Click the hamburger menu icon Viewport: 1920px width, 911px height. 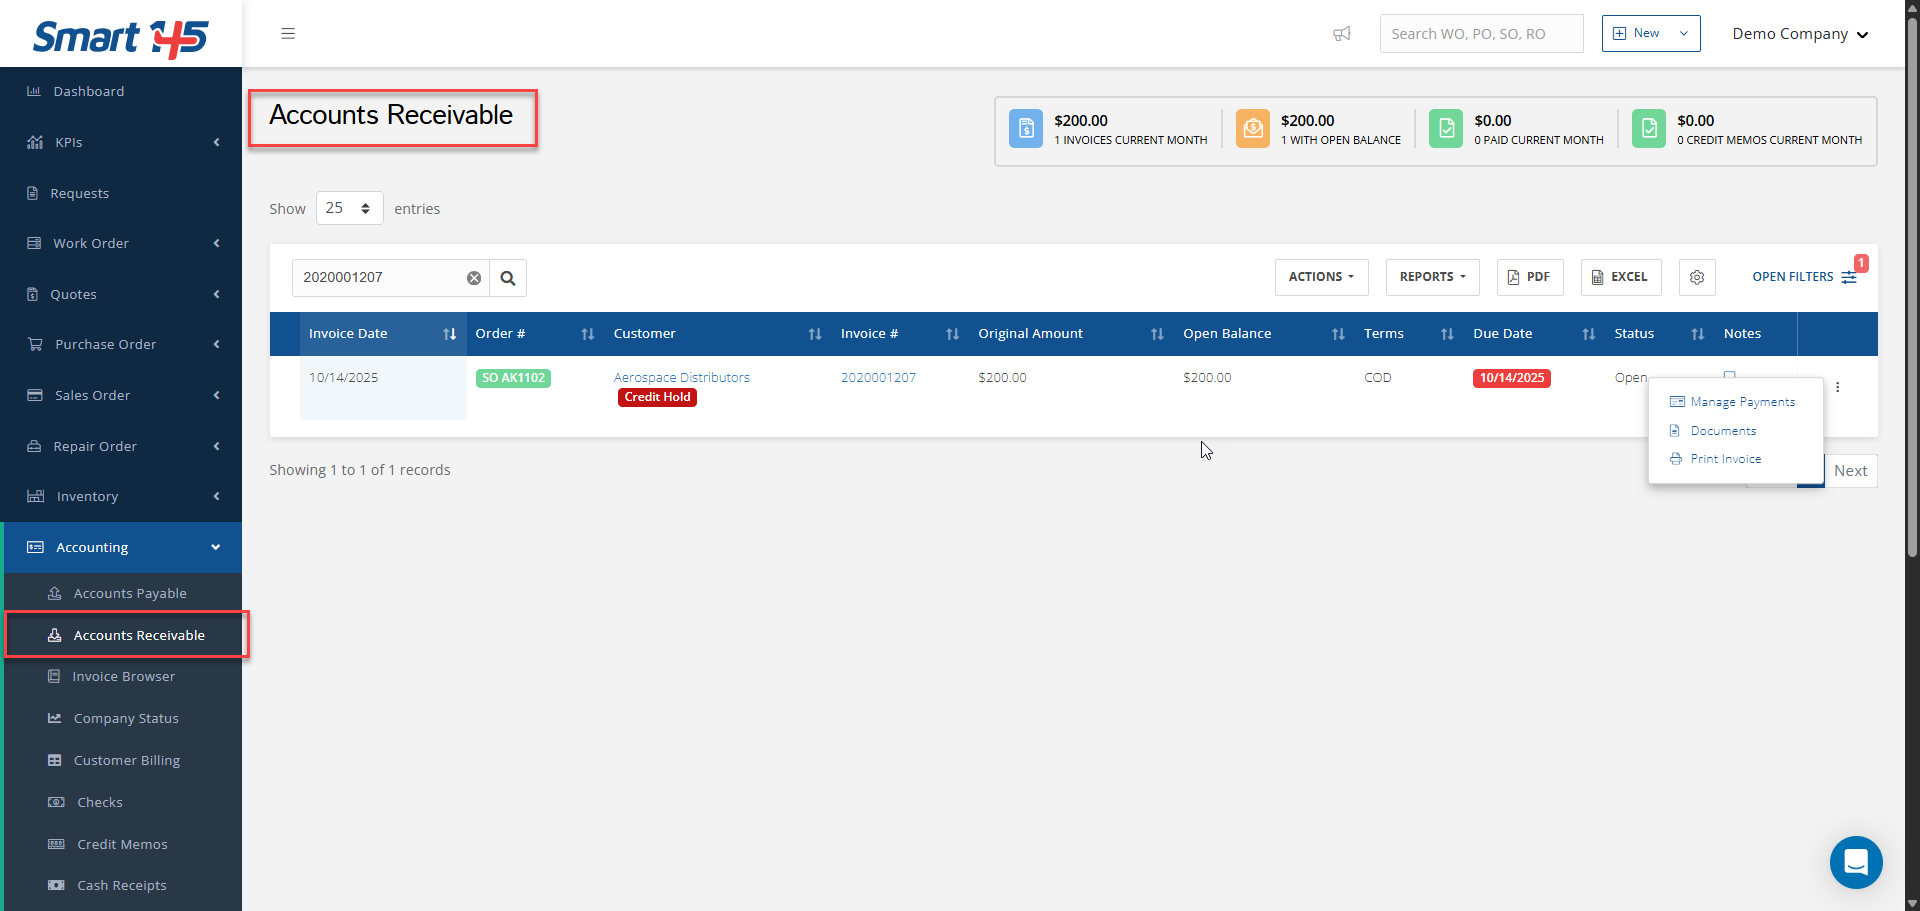(288, 34)
